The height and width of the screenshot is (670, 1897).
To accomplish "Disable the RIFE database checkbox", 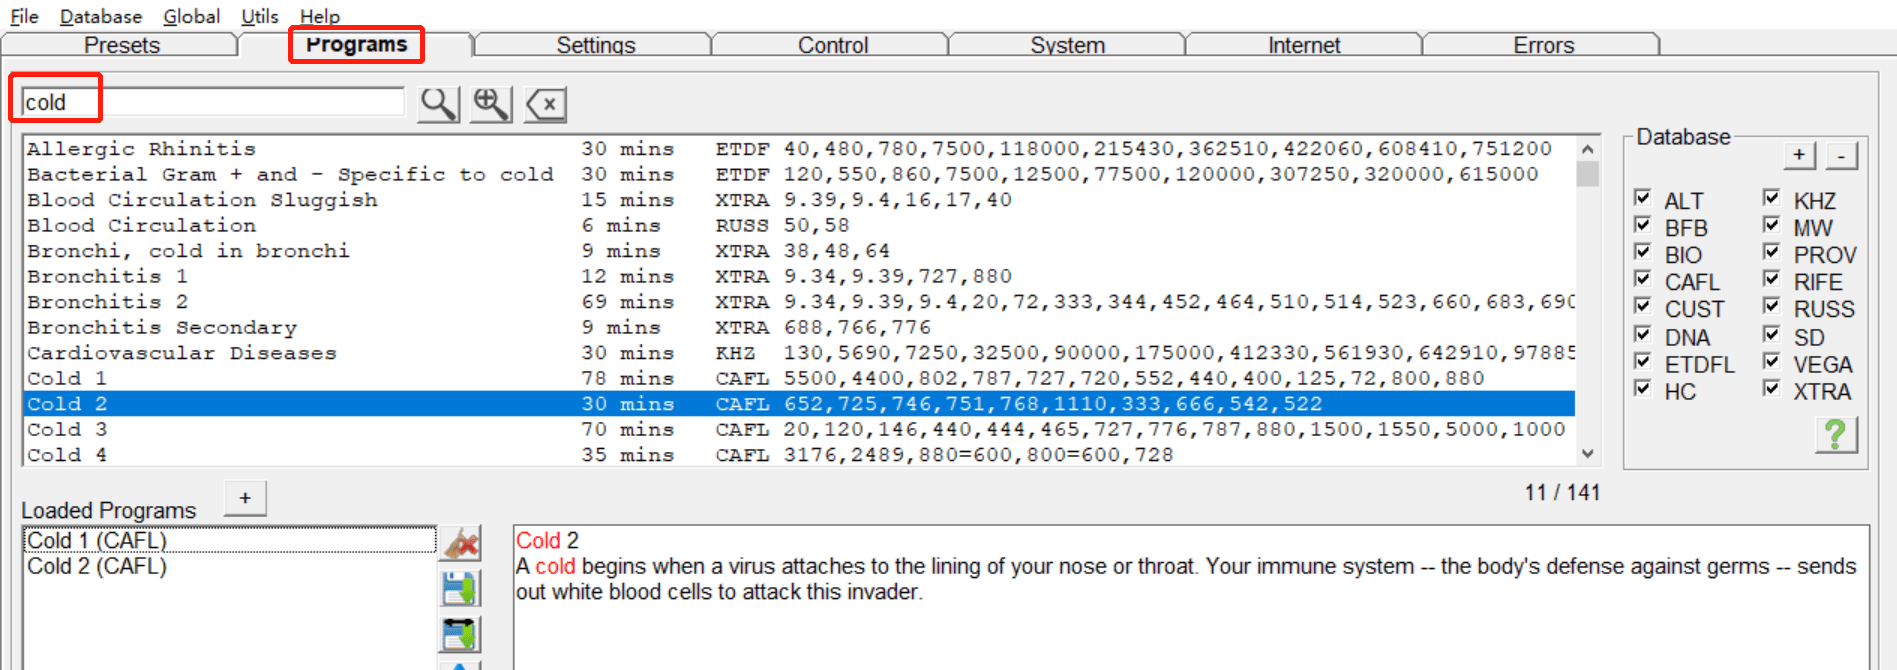I will pos(1771,279).
